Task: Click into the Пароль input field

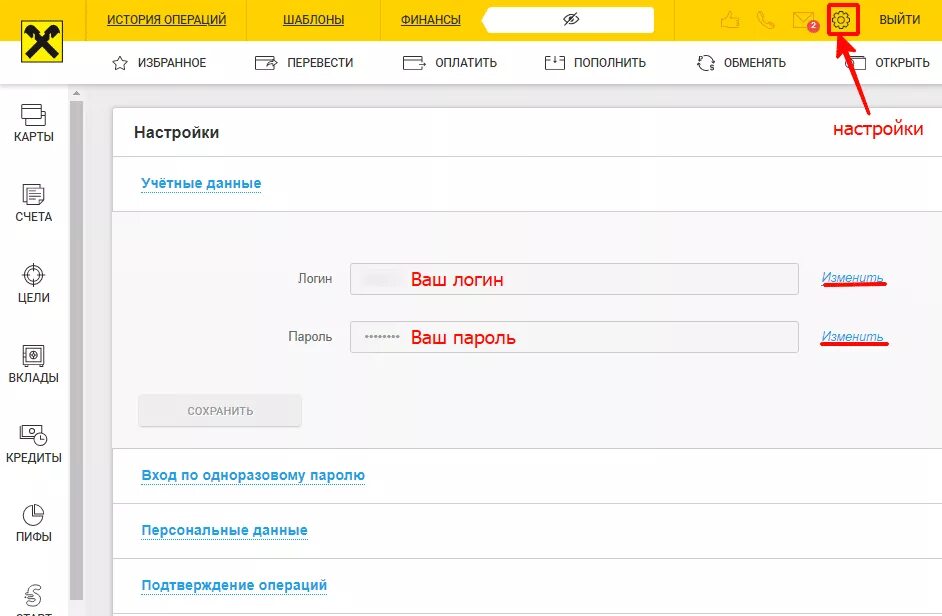Action: tap(574, 337)
